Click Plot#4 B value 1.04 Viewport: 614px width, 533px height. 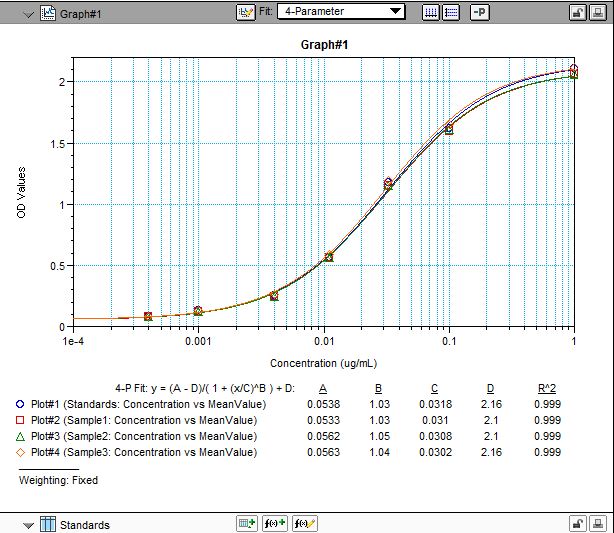click(x=379, y=452)
